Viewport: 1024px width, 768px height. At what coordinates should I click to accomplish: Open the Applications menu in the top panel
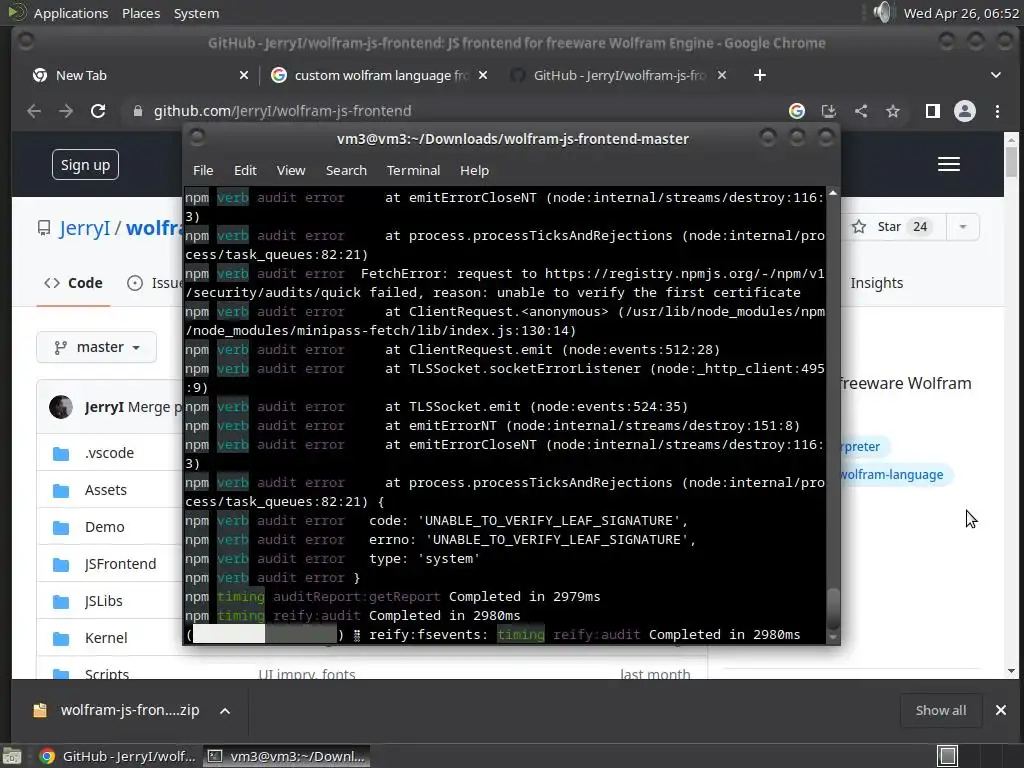pyautogui.click(x=71, y=13)
